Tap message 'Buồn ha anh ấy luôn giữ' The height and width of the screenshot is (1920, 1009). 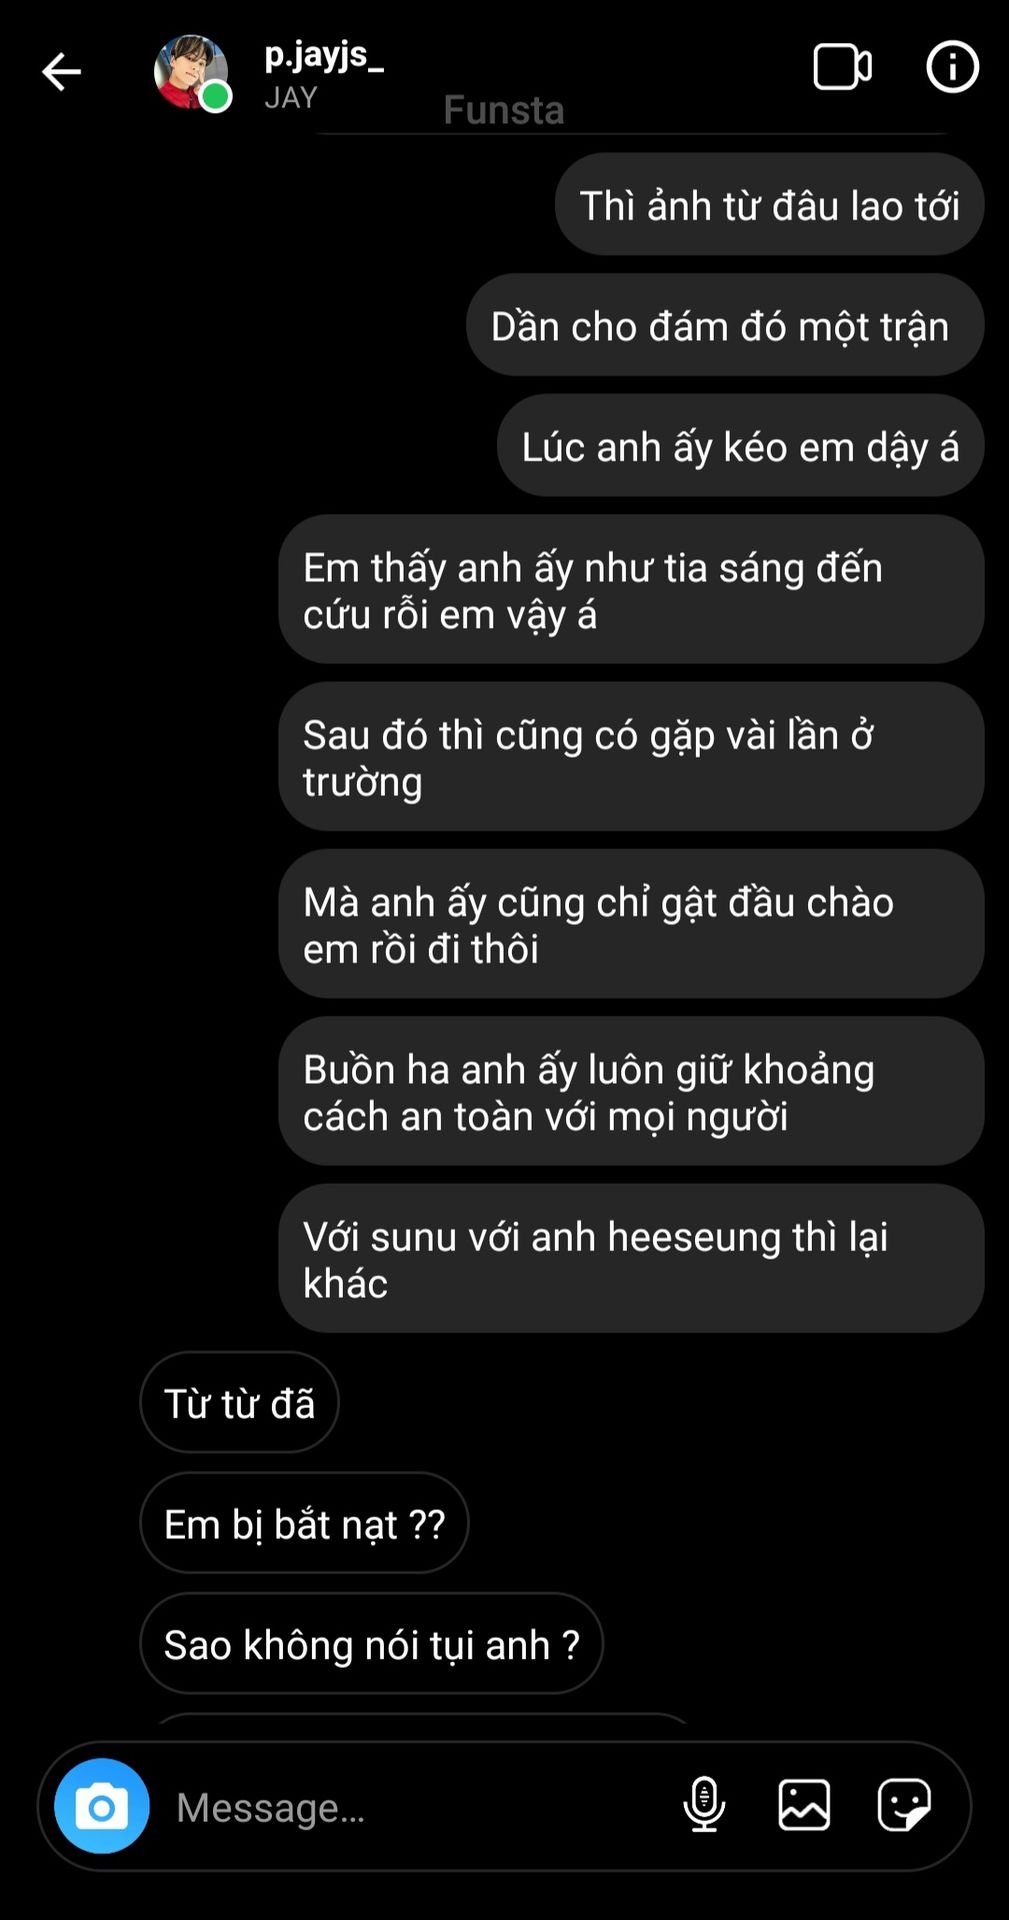[x=631, y=1092]
